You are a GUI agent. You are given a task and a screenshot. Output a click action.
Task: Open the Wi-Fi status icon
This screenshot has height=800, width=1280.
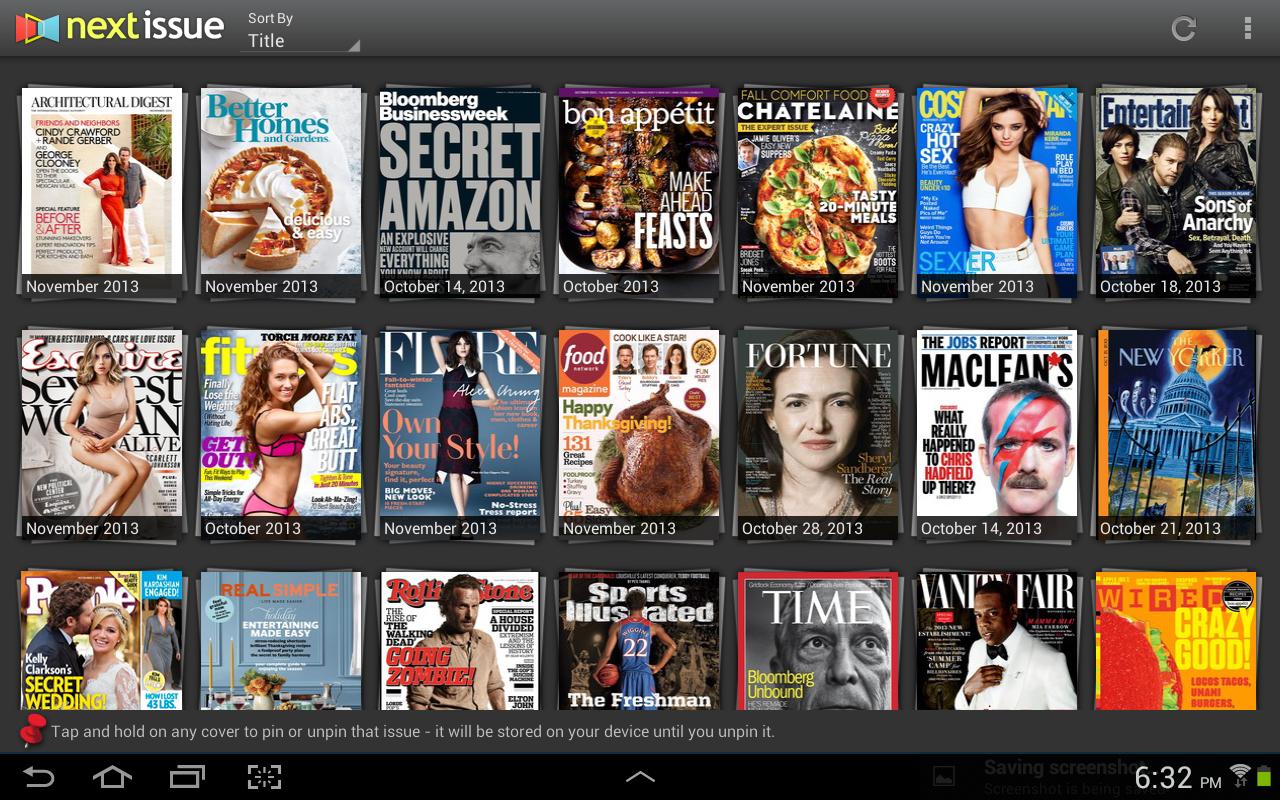(1241, 775)
